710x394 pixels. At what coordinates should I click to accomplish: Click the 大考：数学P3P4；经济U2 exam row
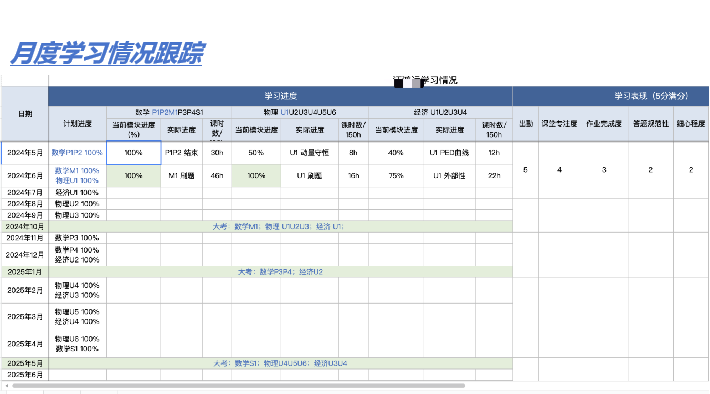click(280, 272)
